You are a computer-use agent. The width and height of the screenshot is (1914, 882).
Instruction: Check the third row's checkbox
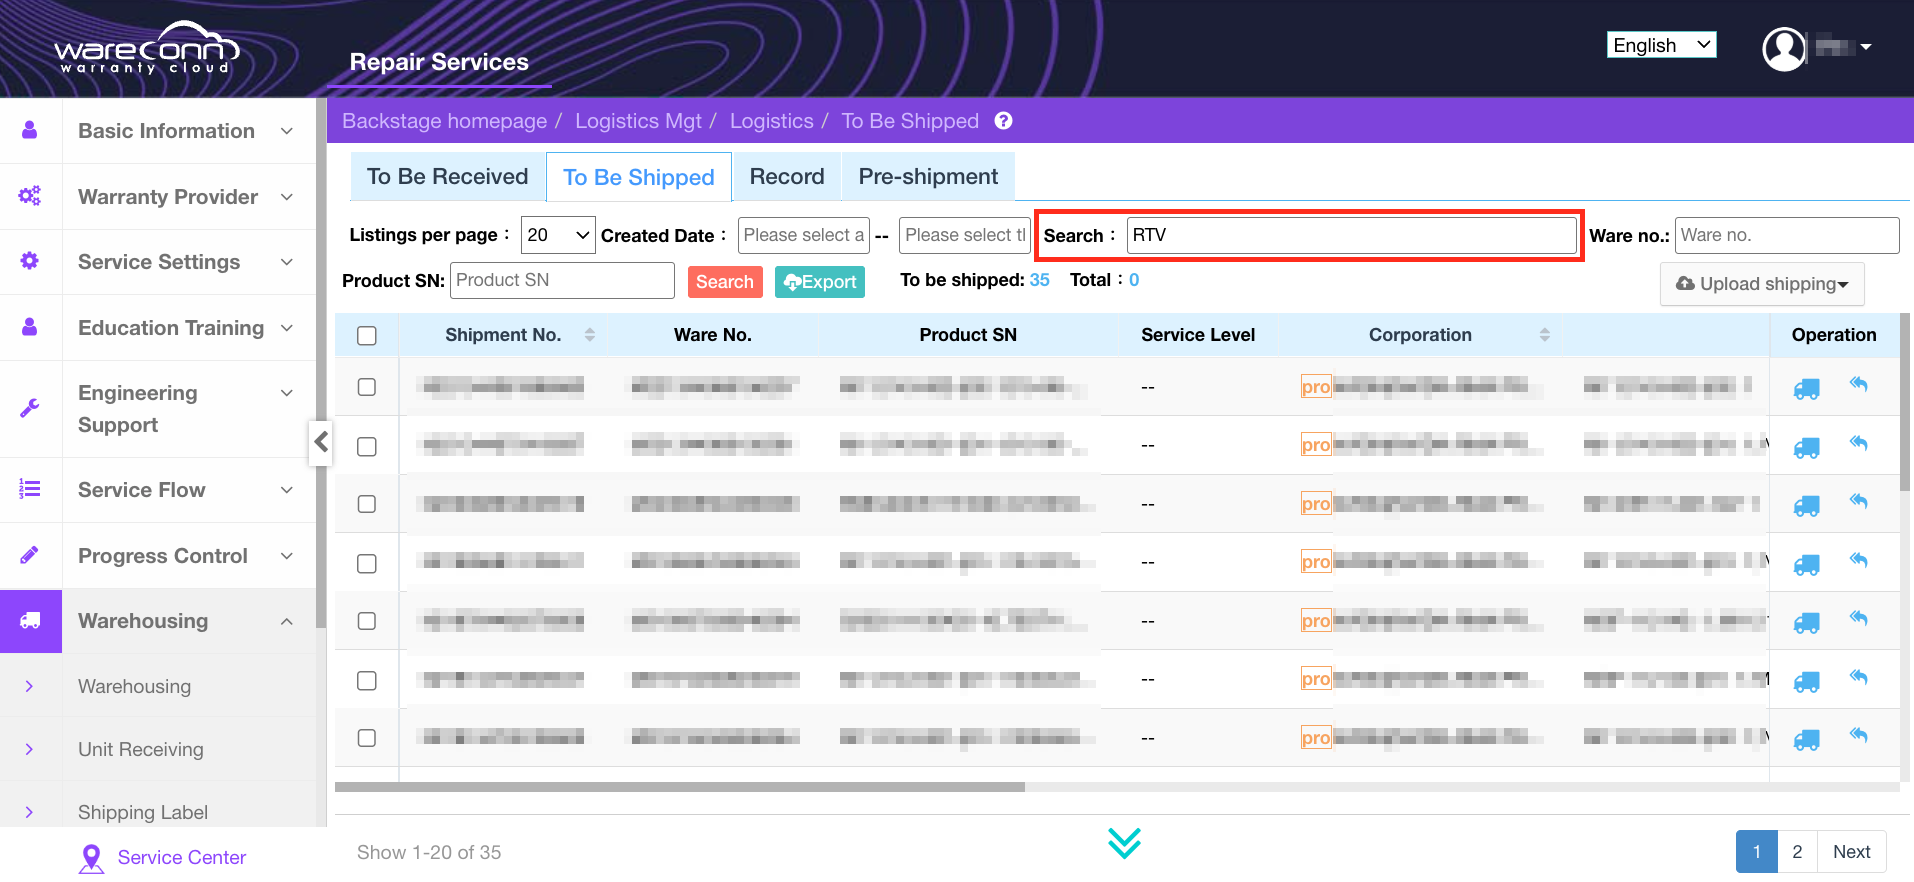(367, 504)
